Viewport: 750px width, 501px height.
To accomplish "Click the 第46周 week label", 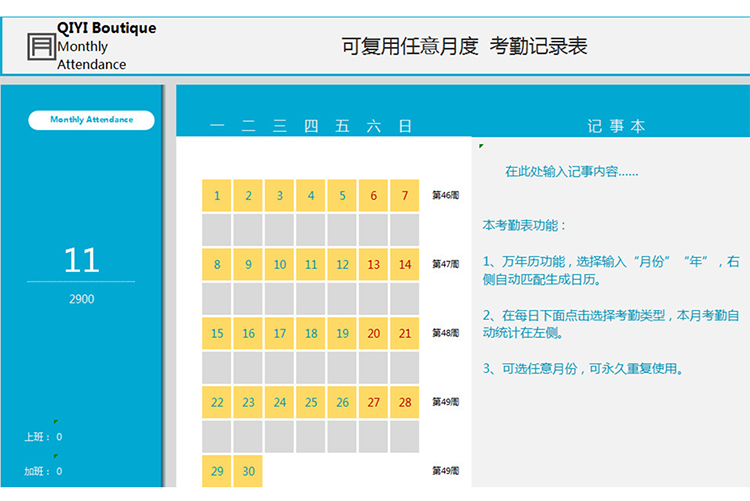I will pos(445,196).
